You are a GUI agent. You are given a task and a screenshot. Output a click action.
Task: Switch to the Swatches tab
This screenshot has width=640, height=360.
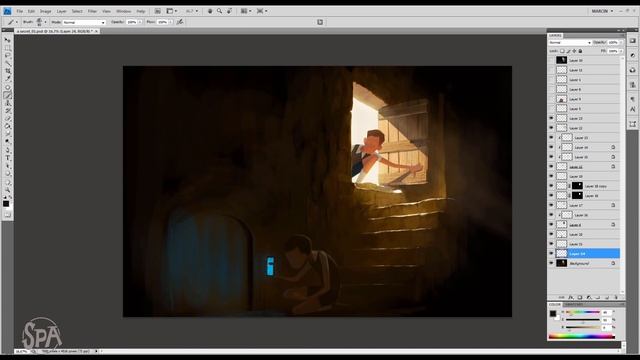tap(573, 304)
